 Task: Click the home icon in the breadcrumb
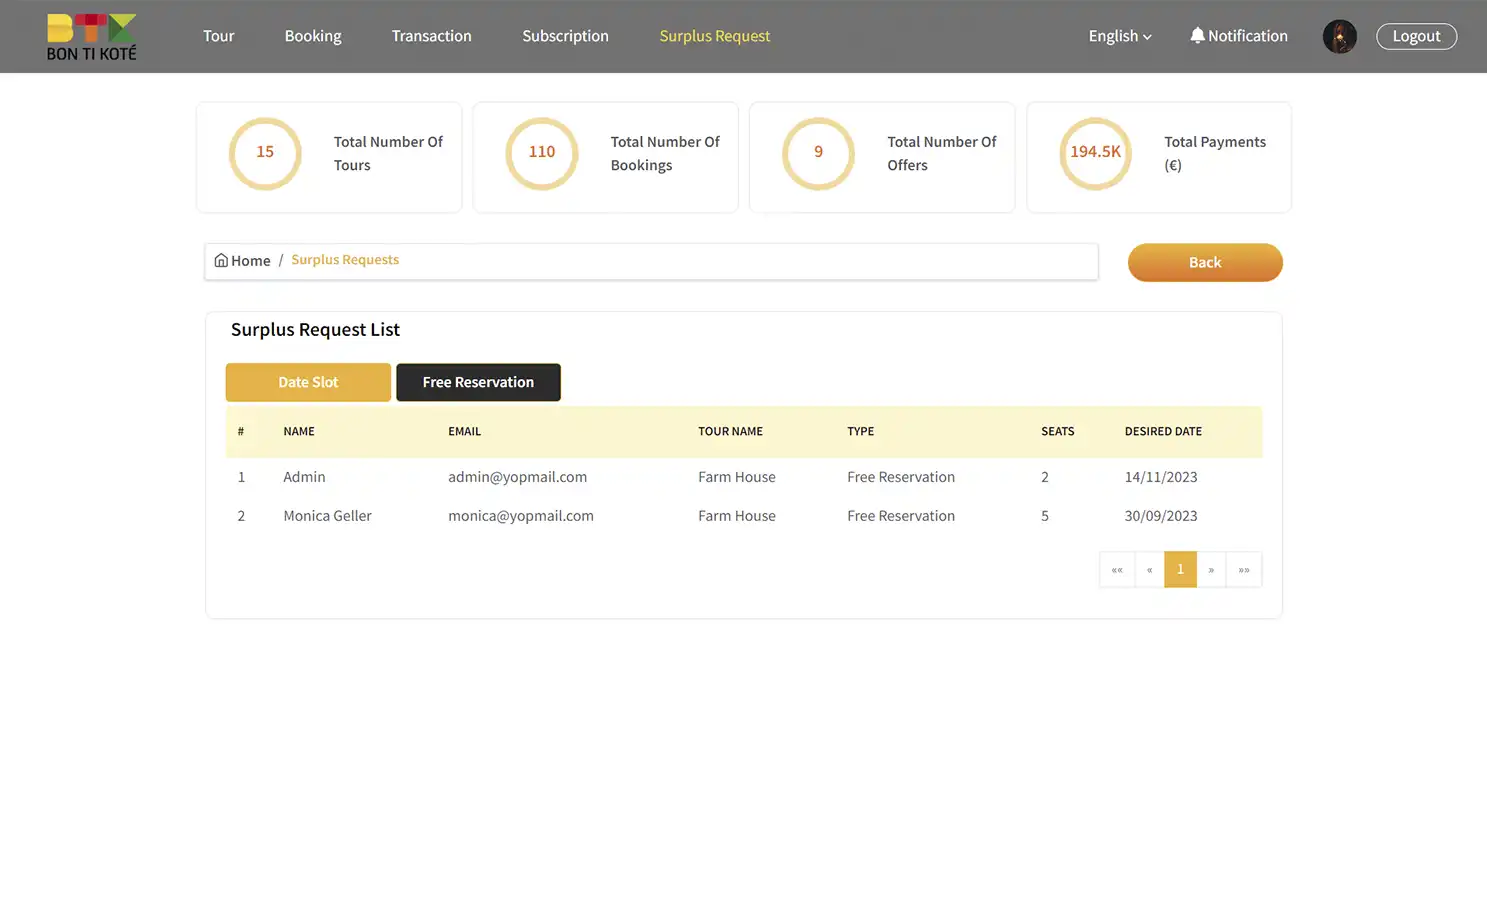pos(222,260)
